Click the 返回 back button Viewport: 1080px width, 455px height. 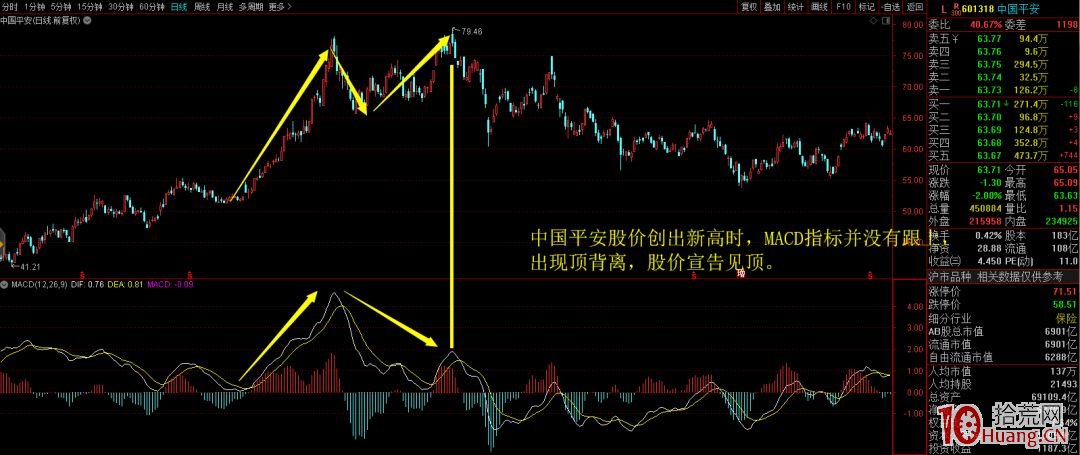pos(915,7)
